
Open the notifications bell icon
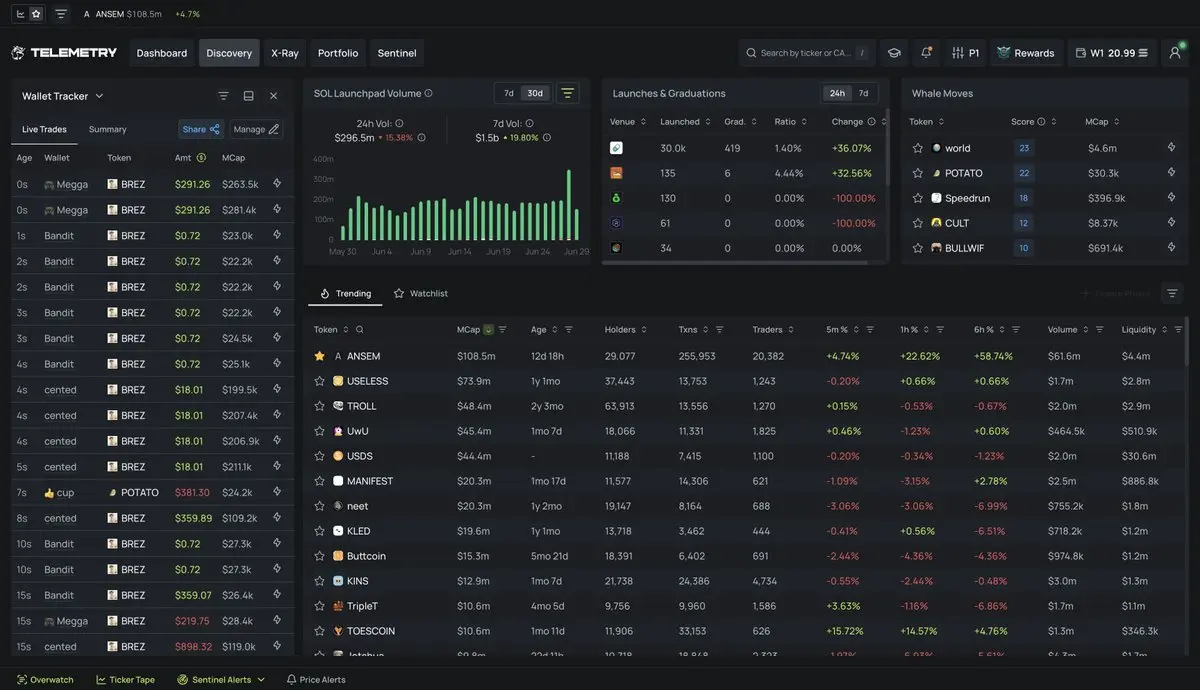[x=926, y=53]
